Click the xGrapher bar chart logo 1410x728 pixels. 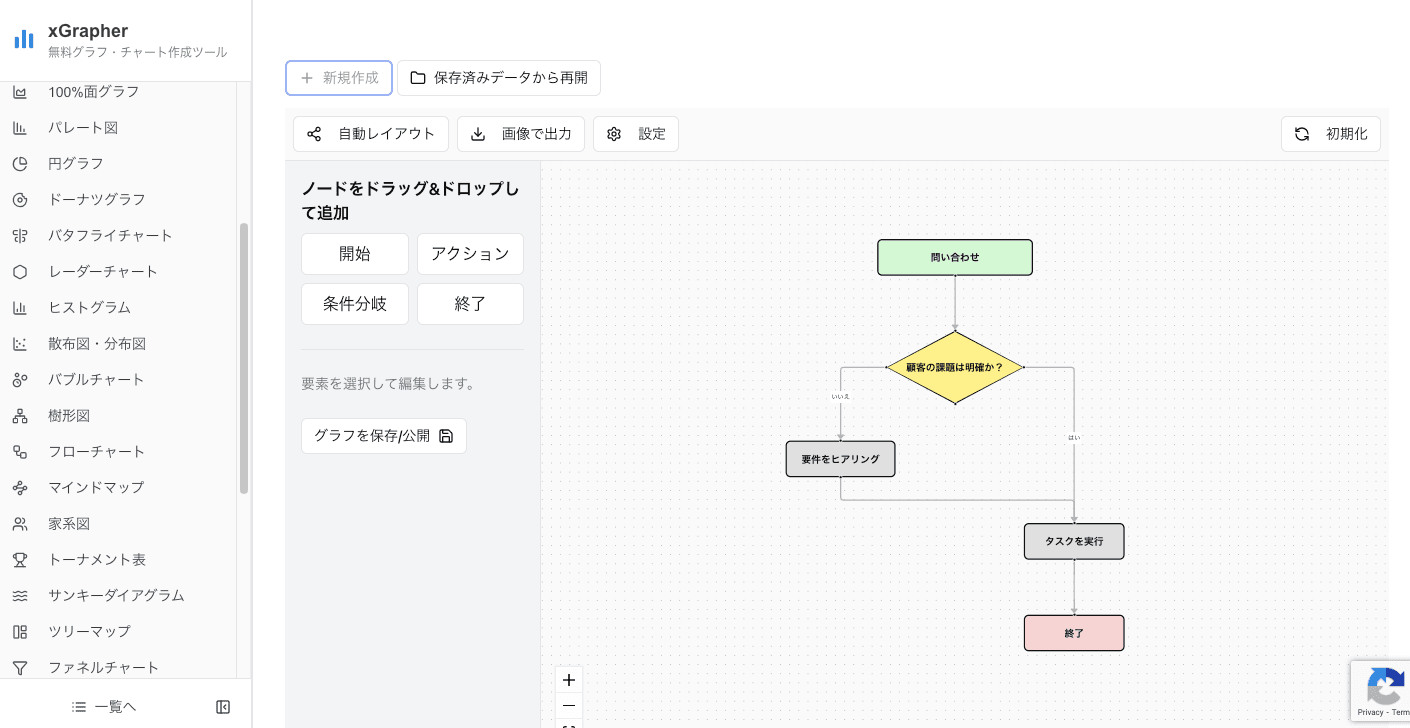pyautogui.click(x=23, y=40)
